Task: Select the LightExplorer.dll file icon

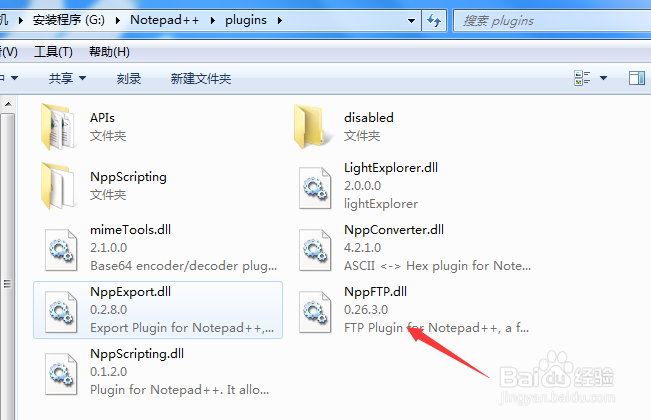Action: (x=315, y=188)
